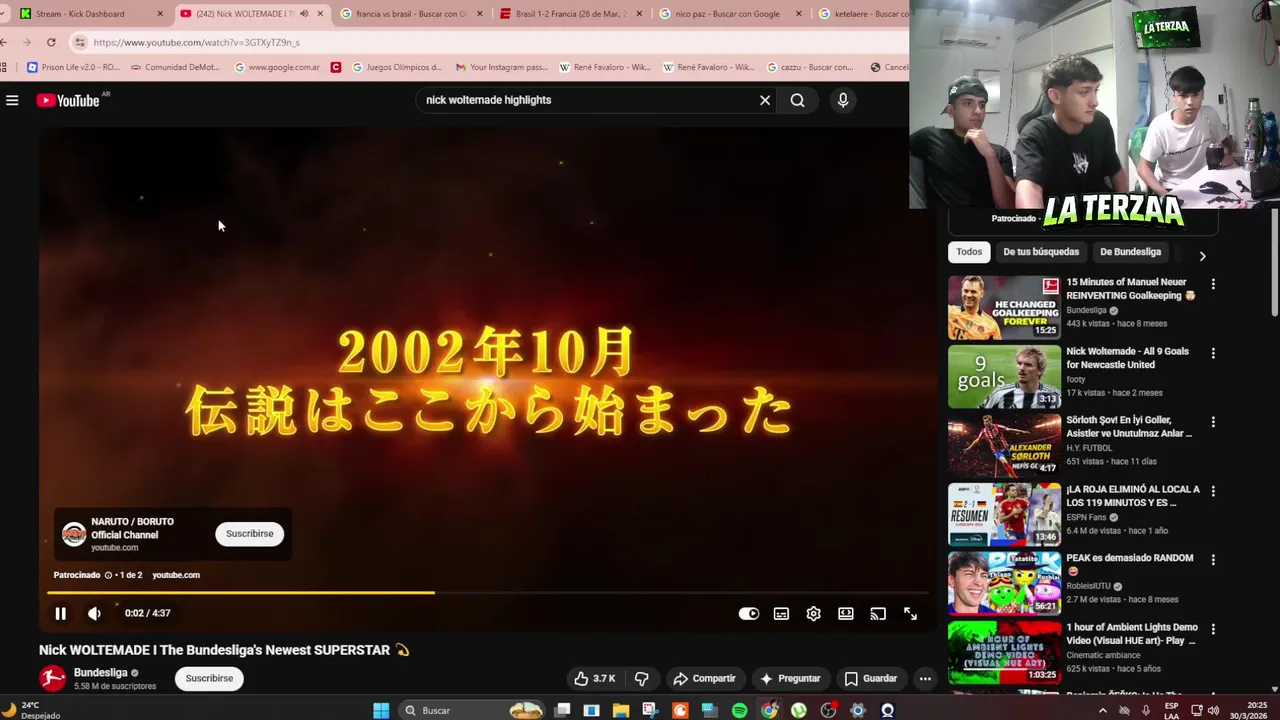Image resolution: width=1280 pixels, height=720 pixels.
Task: Select the Todos filter chip
Action: [x=969, y=252]
